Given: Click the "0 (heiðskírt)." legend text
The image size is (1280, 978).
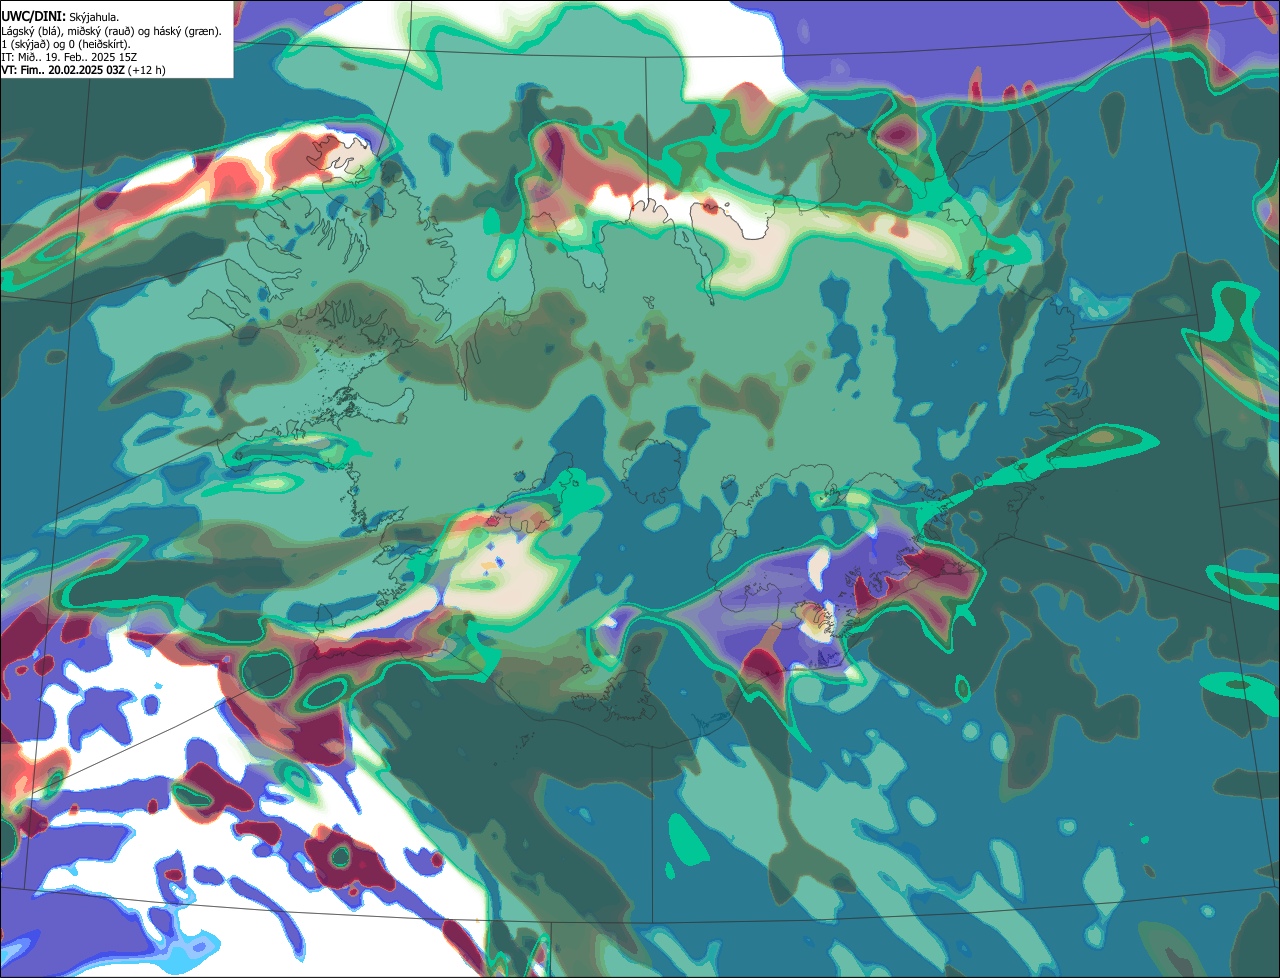Looking at the screenshot, I should click(99, 45).
